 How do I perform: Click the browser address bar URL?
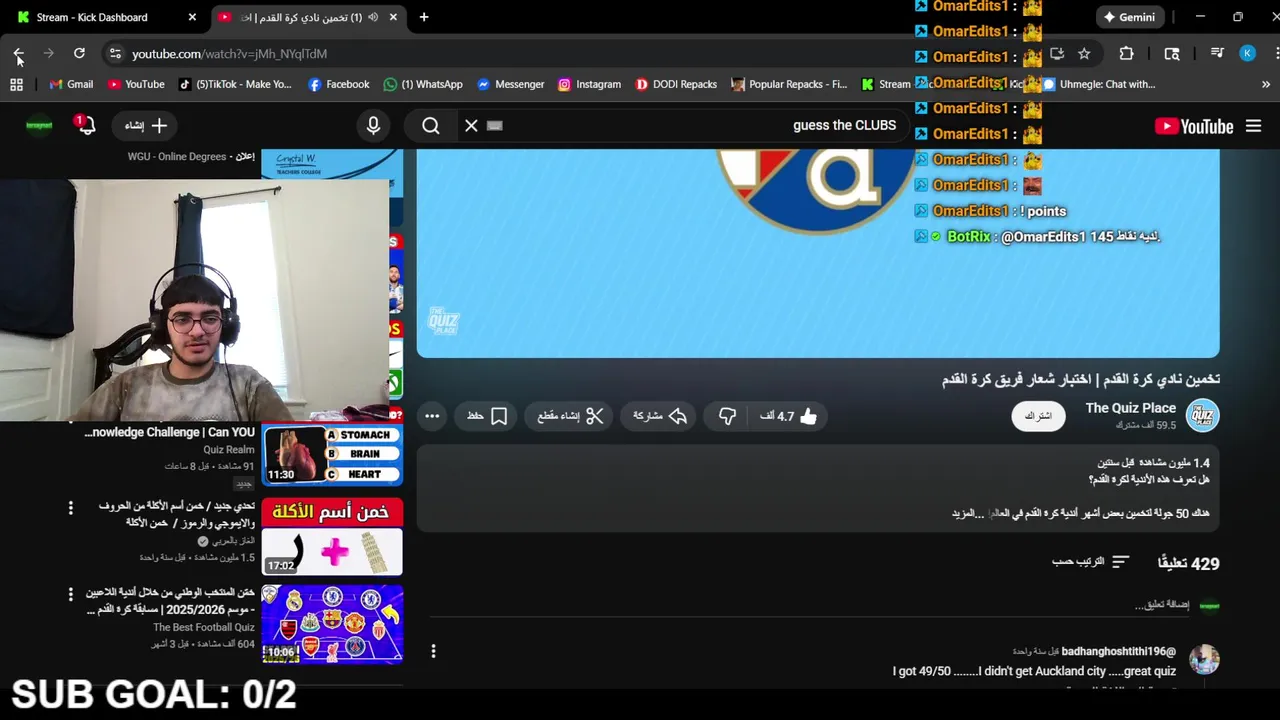(229, 54)
